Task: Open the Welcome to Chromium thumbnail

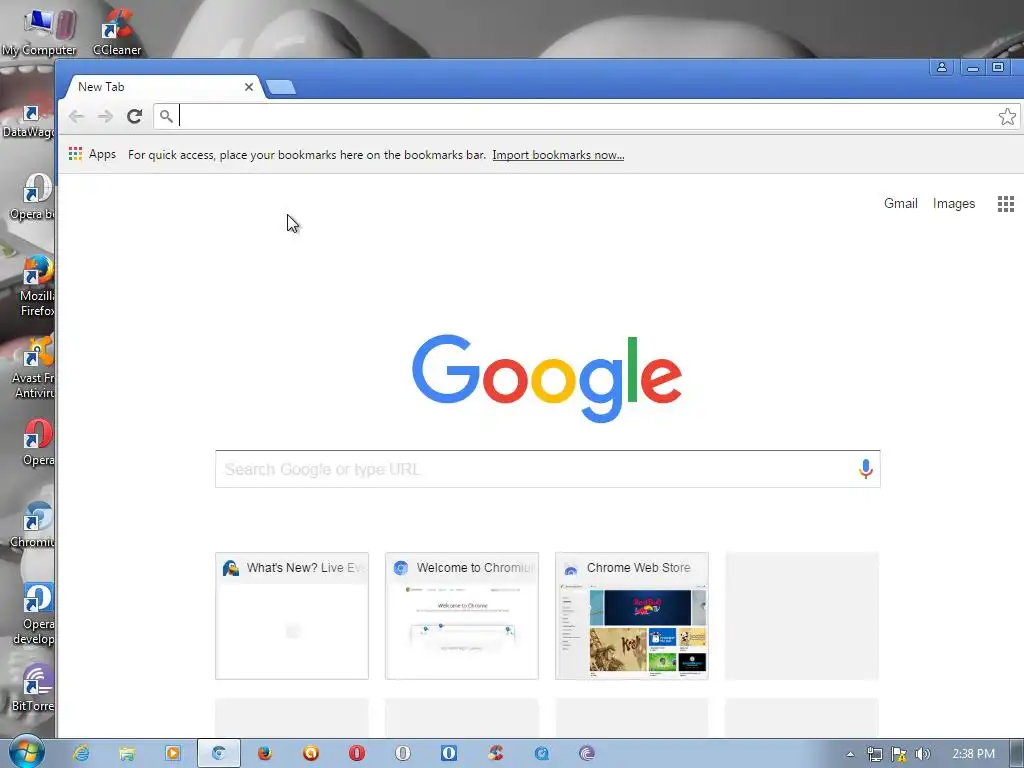Action: pyautogui.click(x=462, y=616)
